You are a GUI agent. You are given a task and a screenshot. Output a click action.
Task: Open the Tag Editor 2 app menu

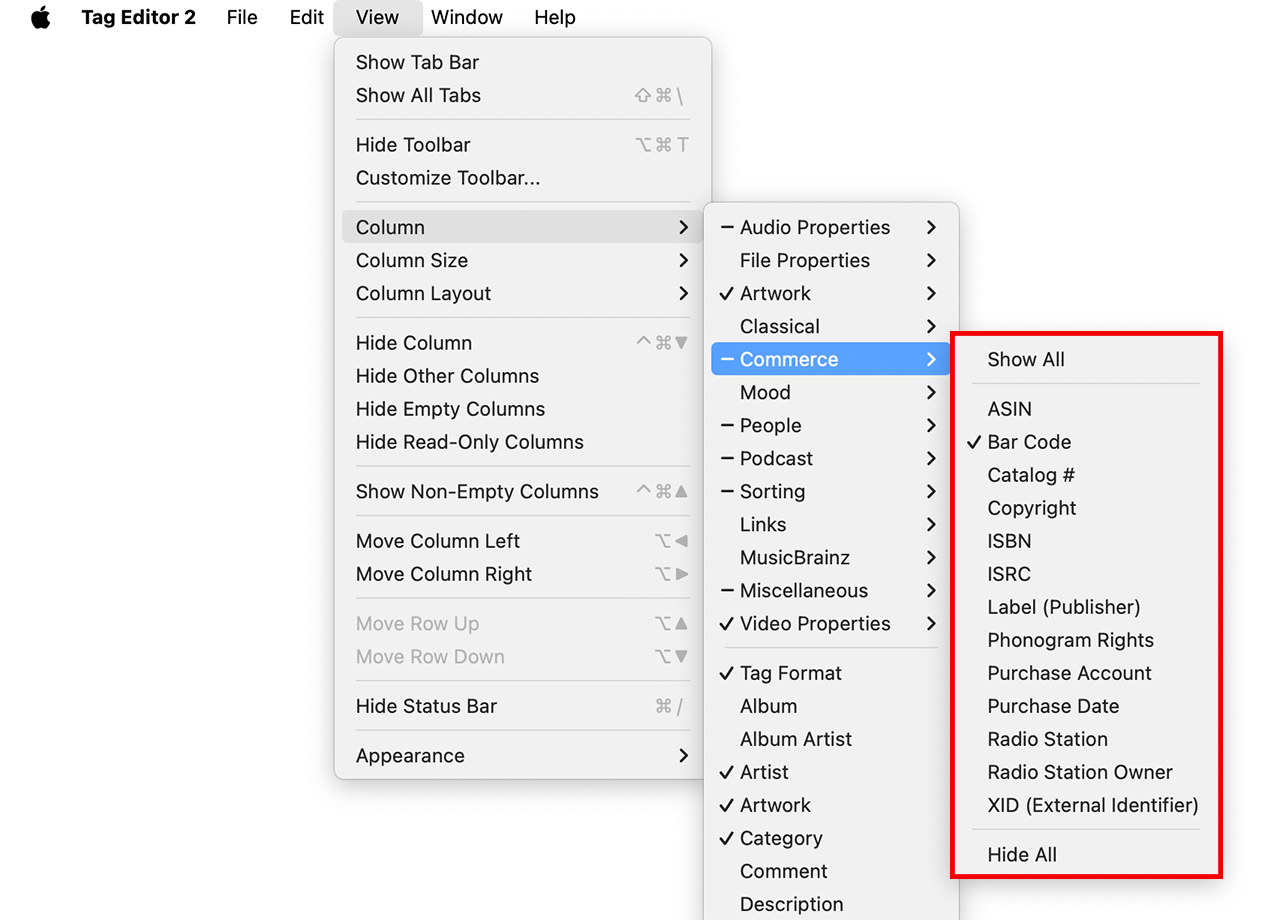pos(139,17)
